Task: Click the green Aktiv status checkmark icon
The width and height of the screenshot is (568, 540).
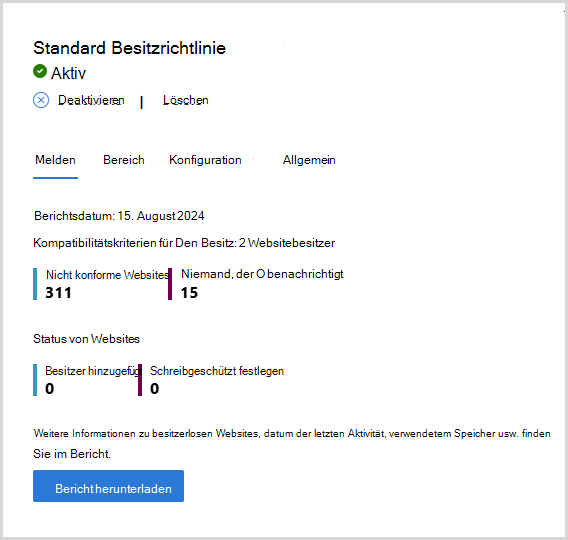Action: point(40,71)
